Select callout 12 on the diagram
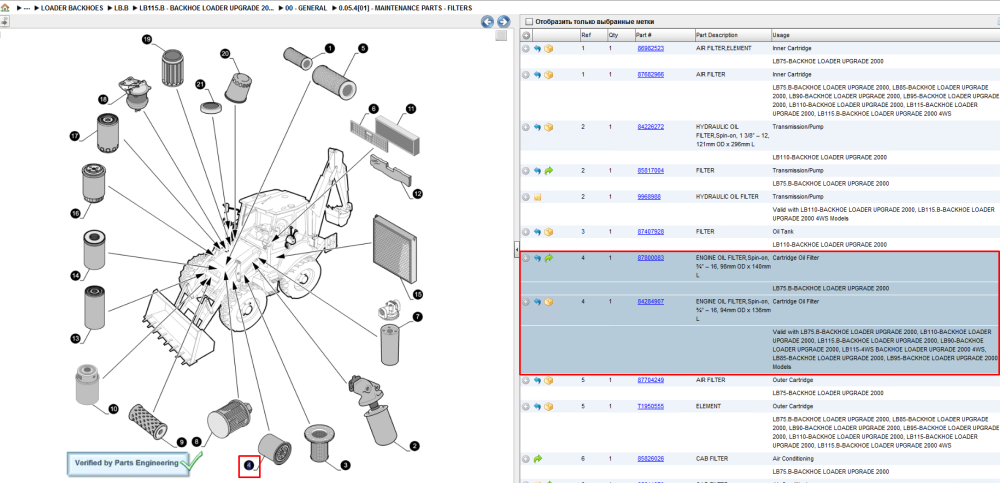Viewport: 1000px width, 483px height. pos(417,193)
